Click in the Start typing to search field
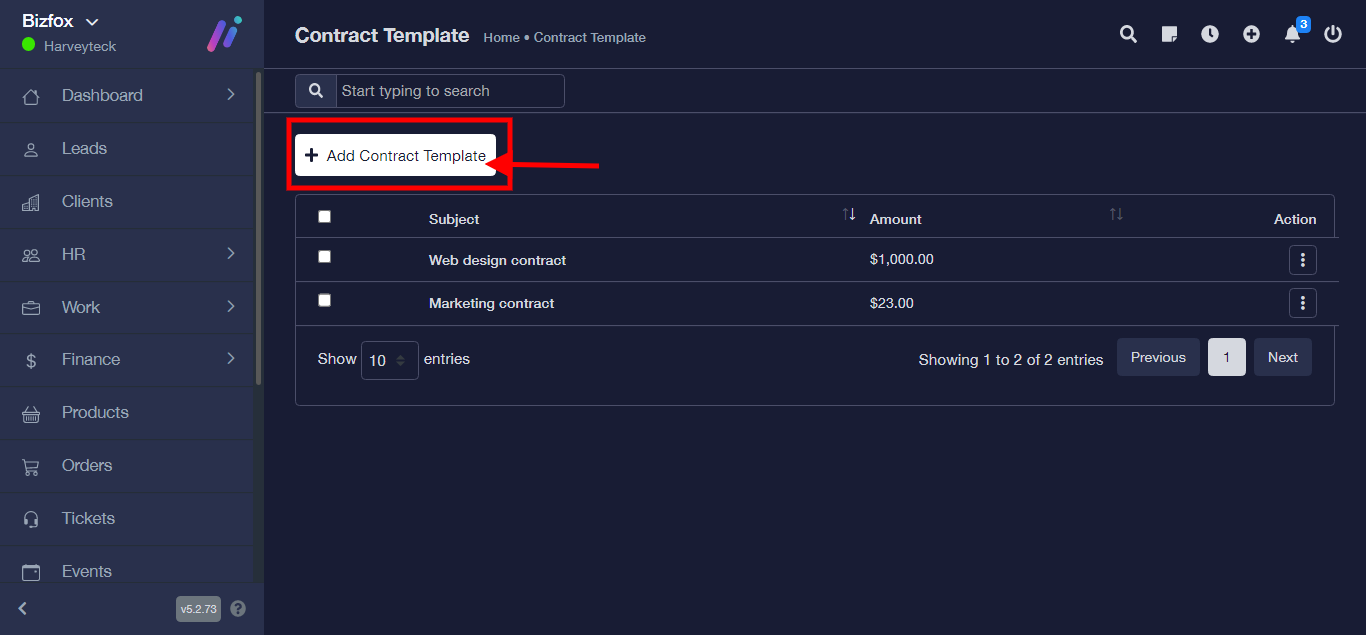This screenshot has height=635, width=1367. point(449,91)
